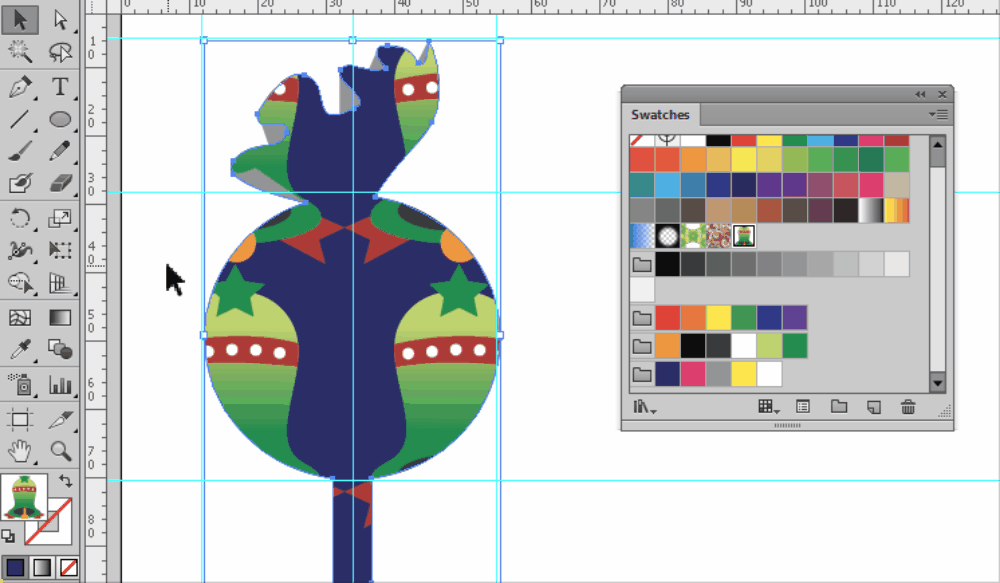Screen dimensions: 1000x583
Task: Set paint mode to Gradient below fill box
Action: [41, 567]
